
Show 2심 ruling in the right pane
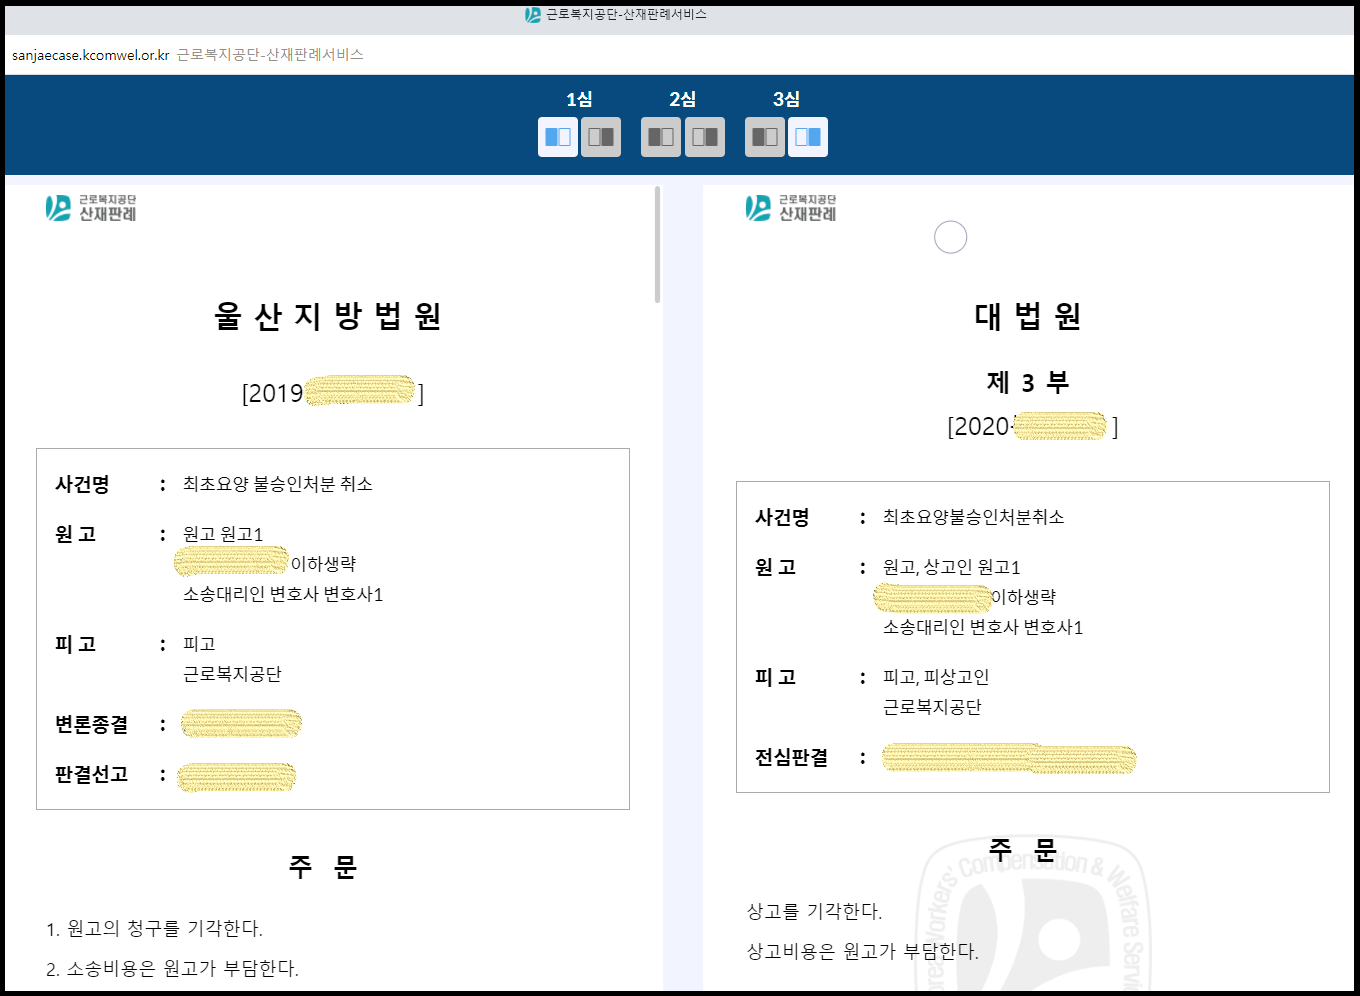tap(705, 137)
